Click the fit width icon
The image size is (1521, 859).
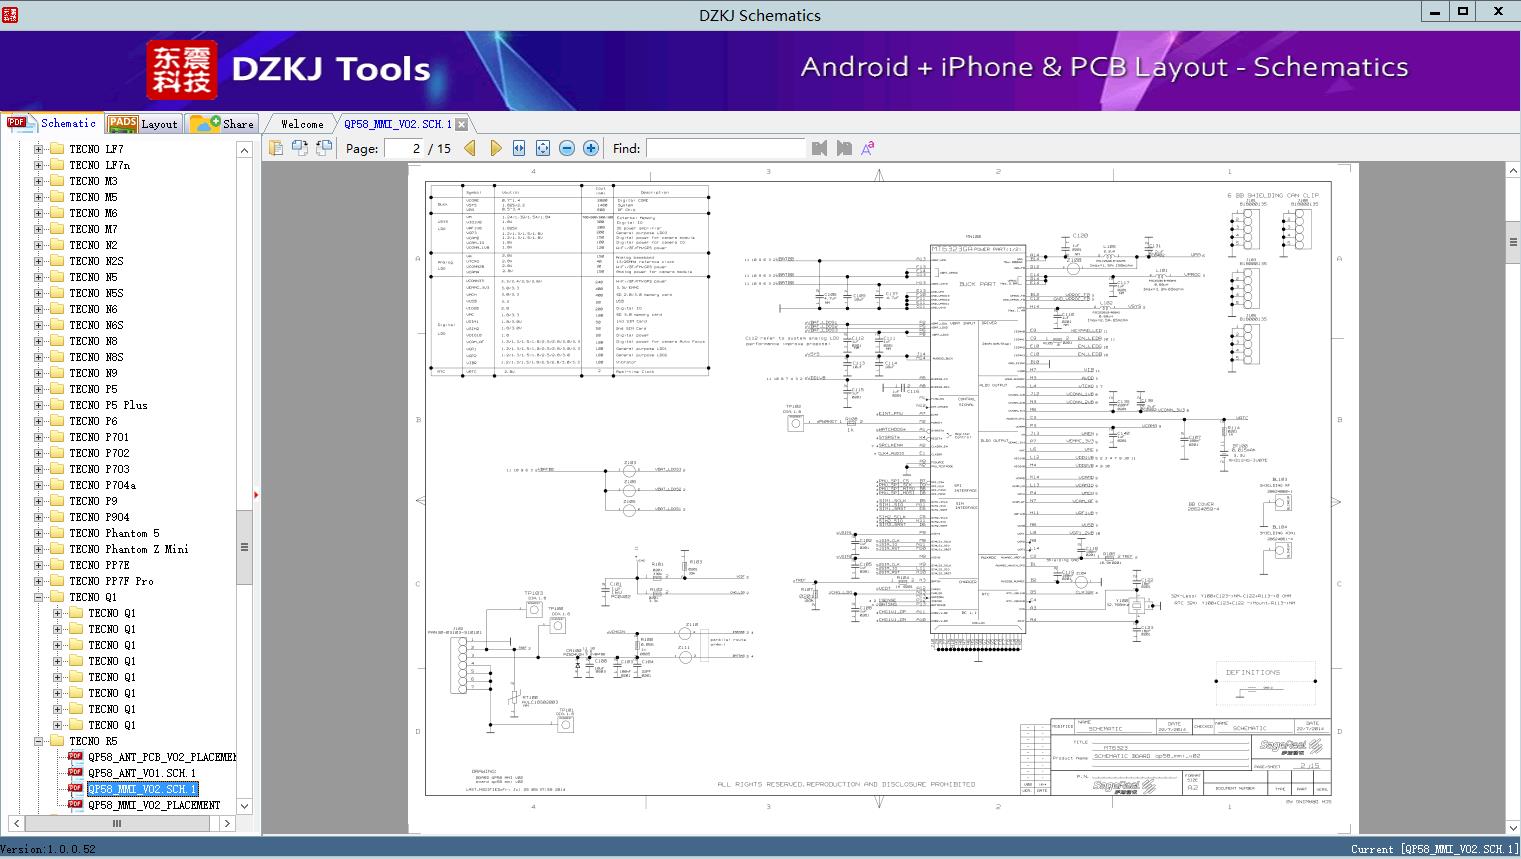(x=519, y=148)
